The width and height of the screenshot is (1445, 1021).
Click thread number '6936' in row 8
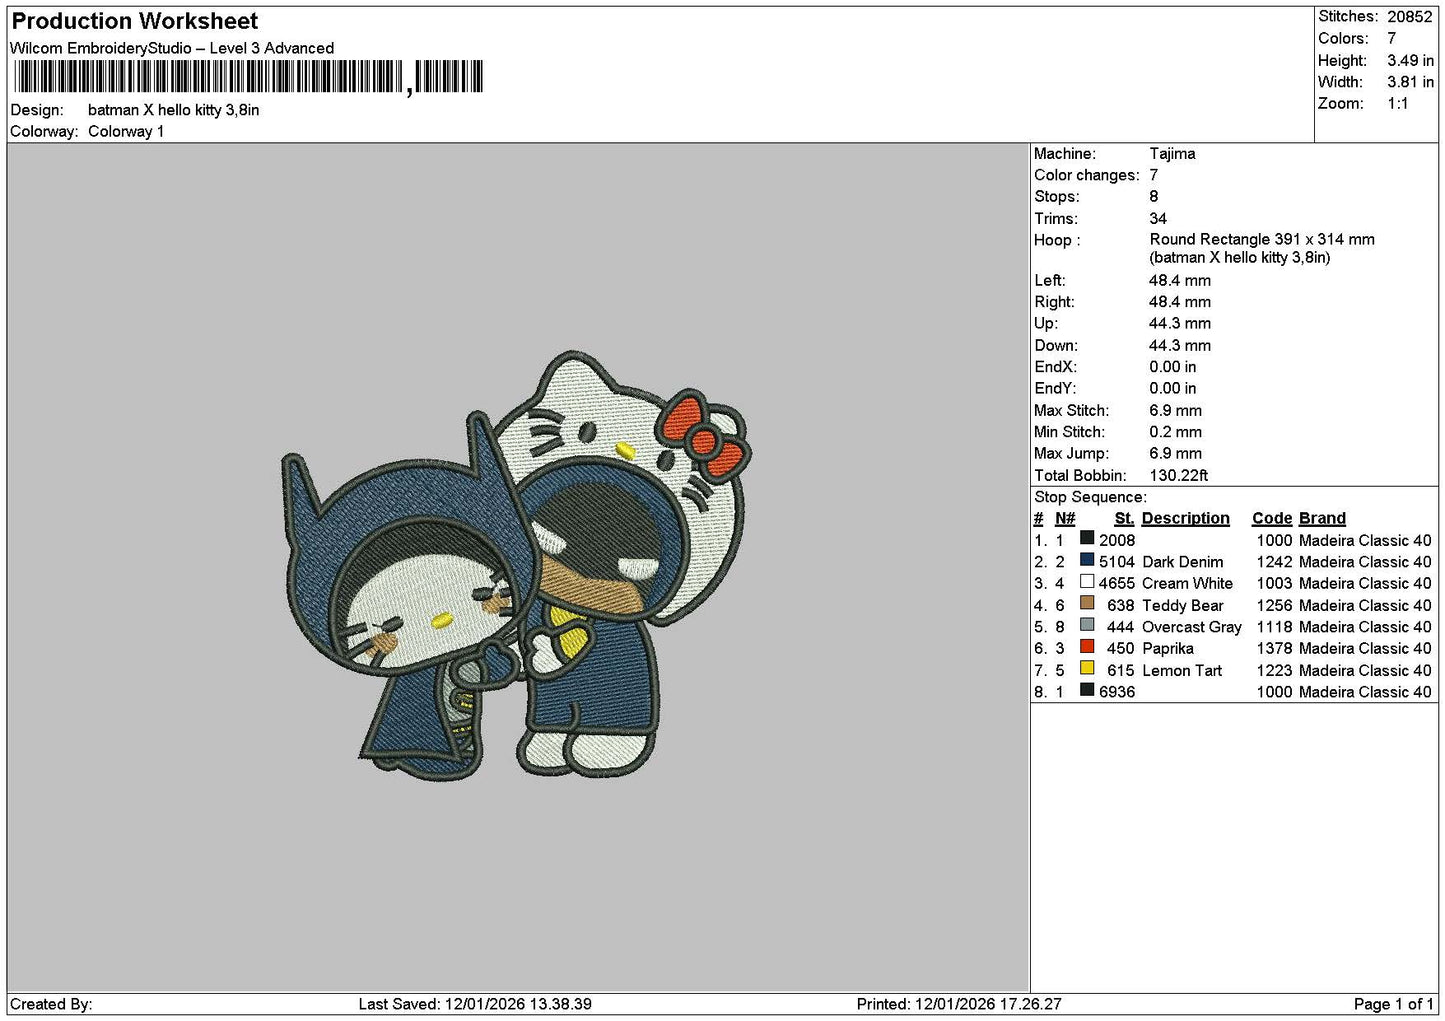pos(1117,692)
